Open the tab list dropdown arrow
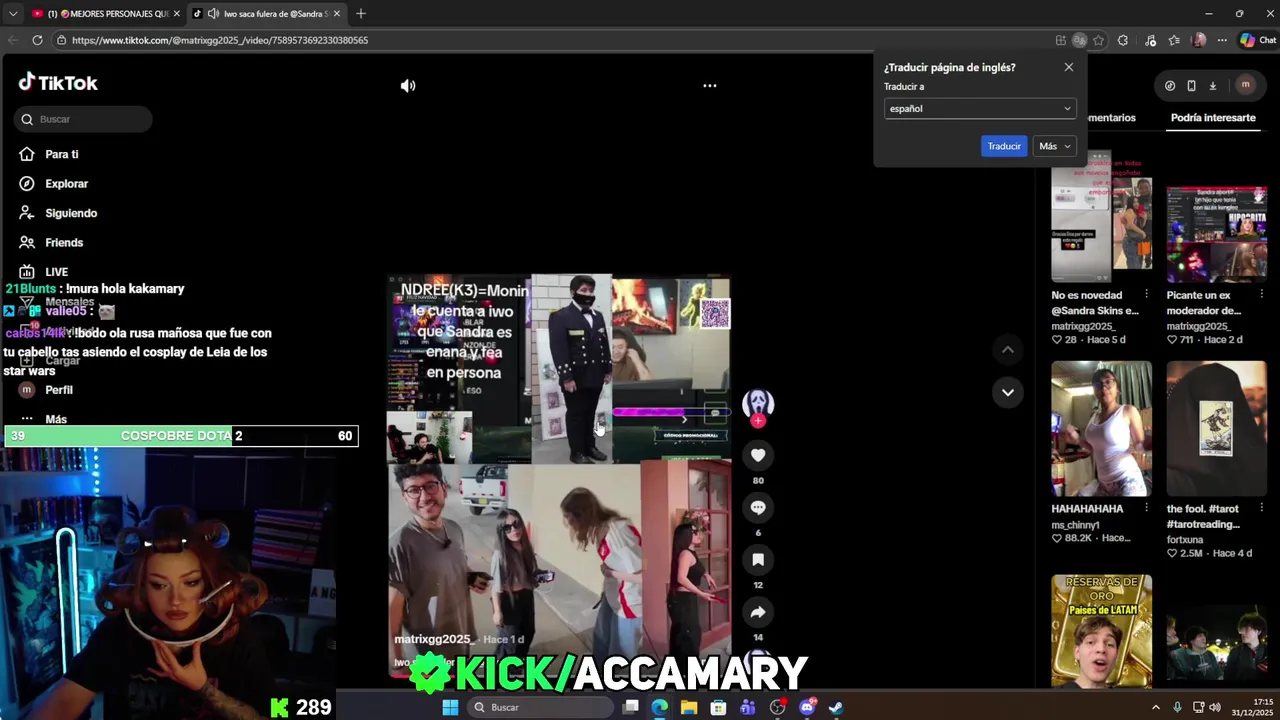Image resolution: width=1280 pixels, height=720 pixels. click(12, 14)
